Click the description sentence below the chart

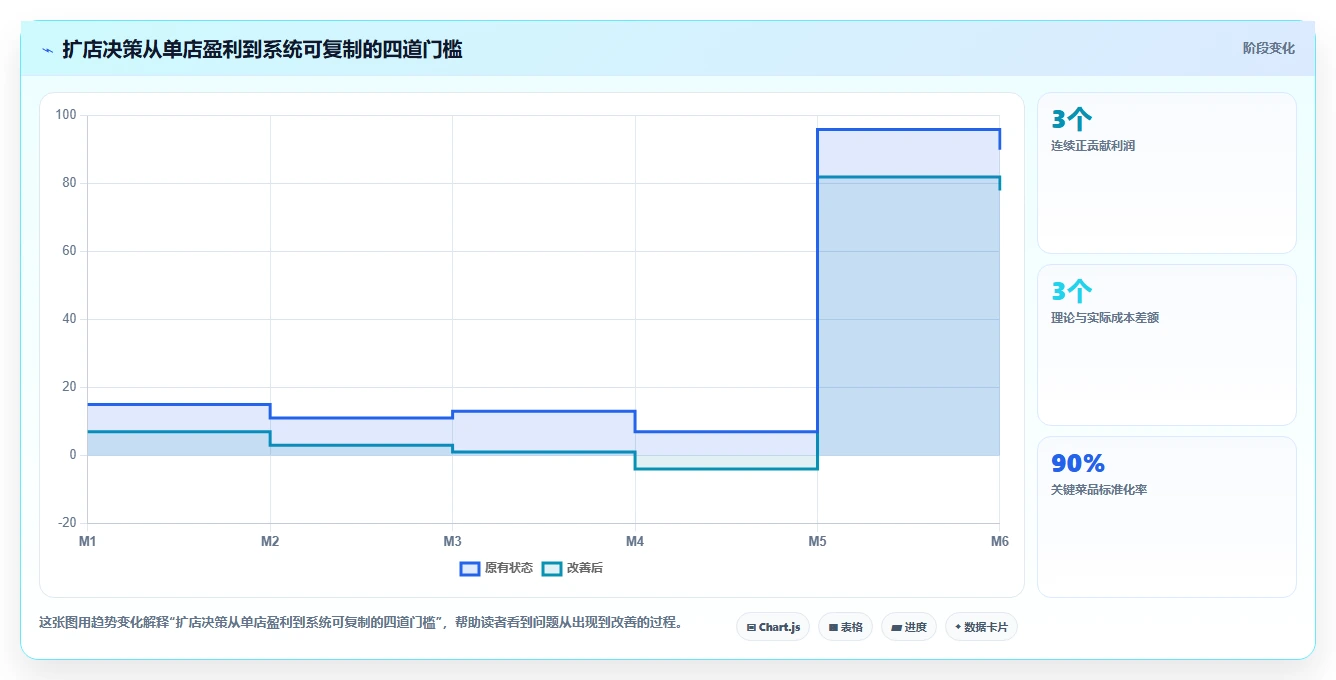pyautogui.click(x=365, y=622)
